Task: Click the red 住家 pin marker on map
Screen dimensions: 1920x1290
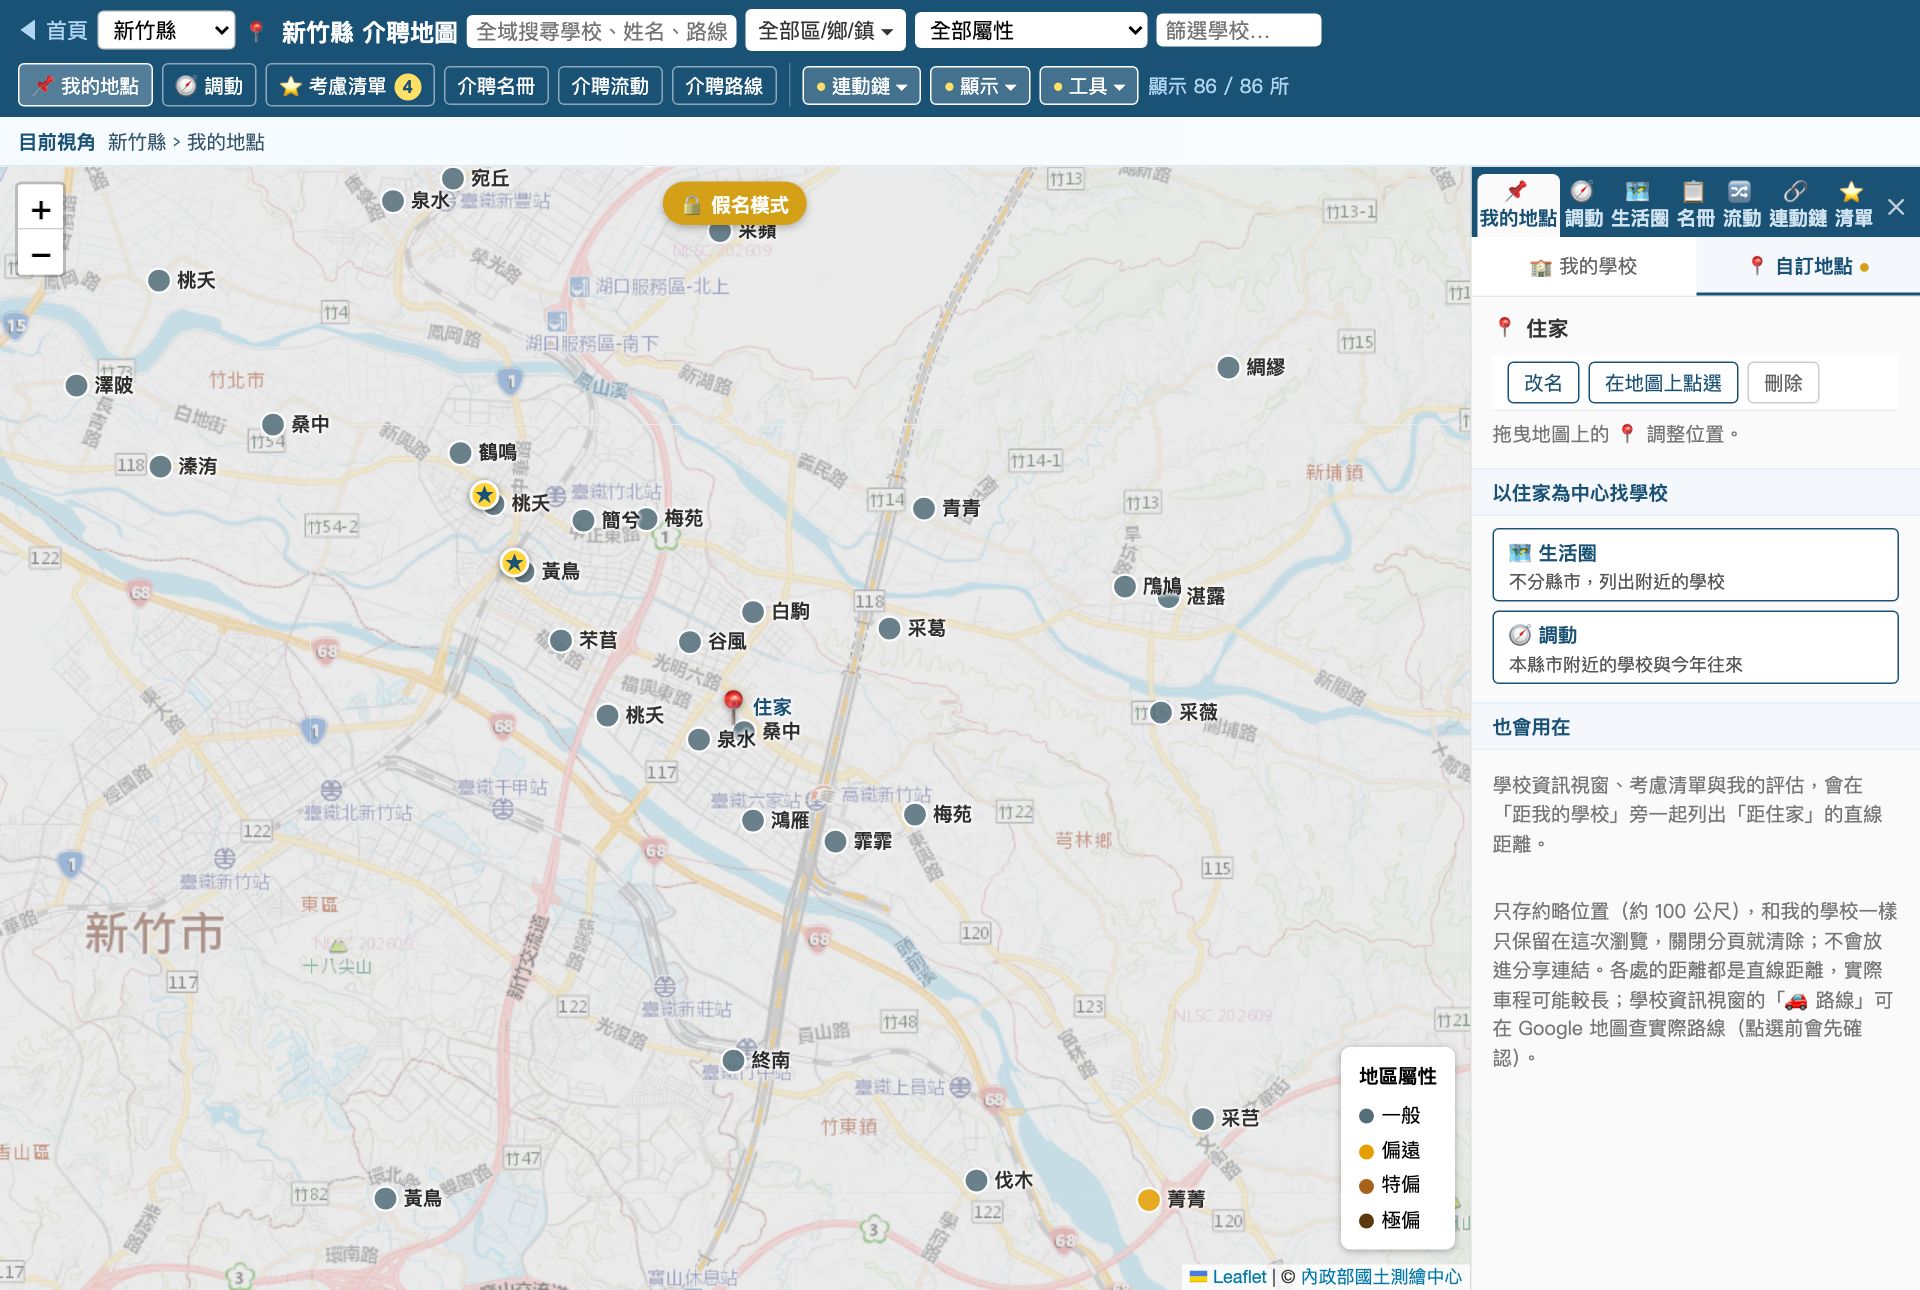Action: point(733,703)
